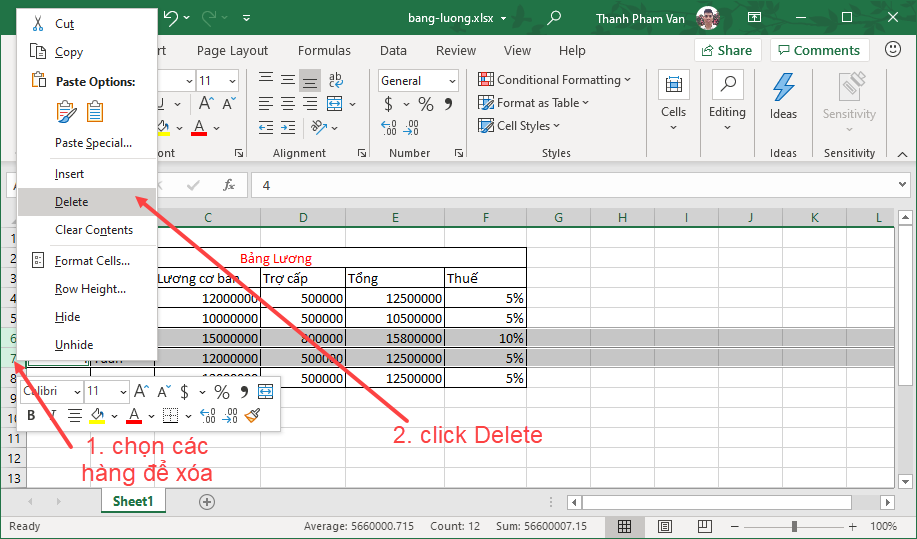Choose the plain clipboard Paste option icon
The image size is (917, 539).
95,112
